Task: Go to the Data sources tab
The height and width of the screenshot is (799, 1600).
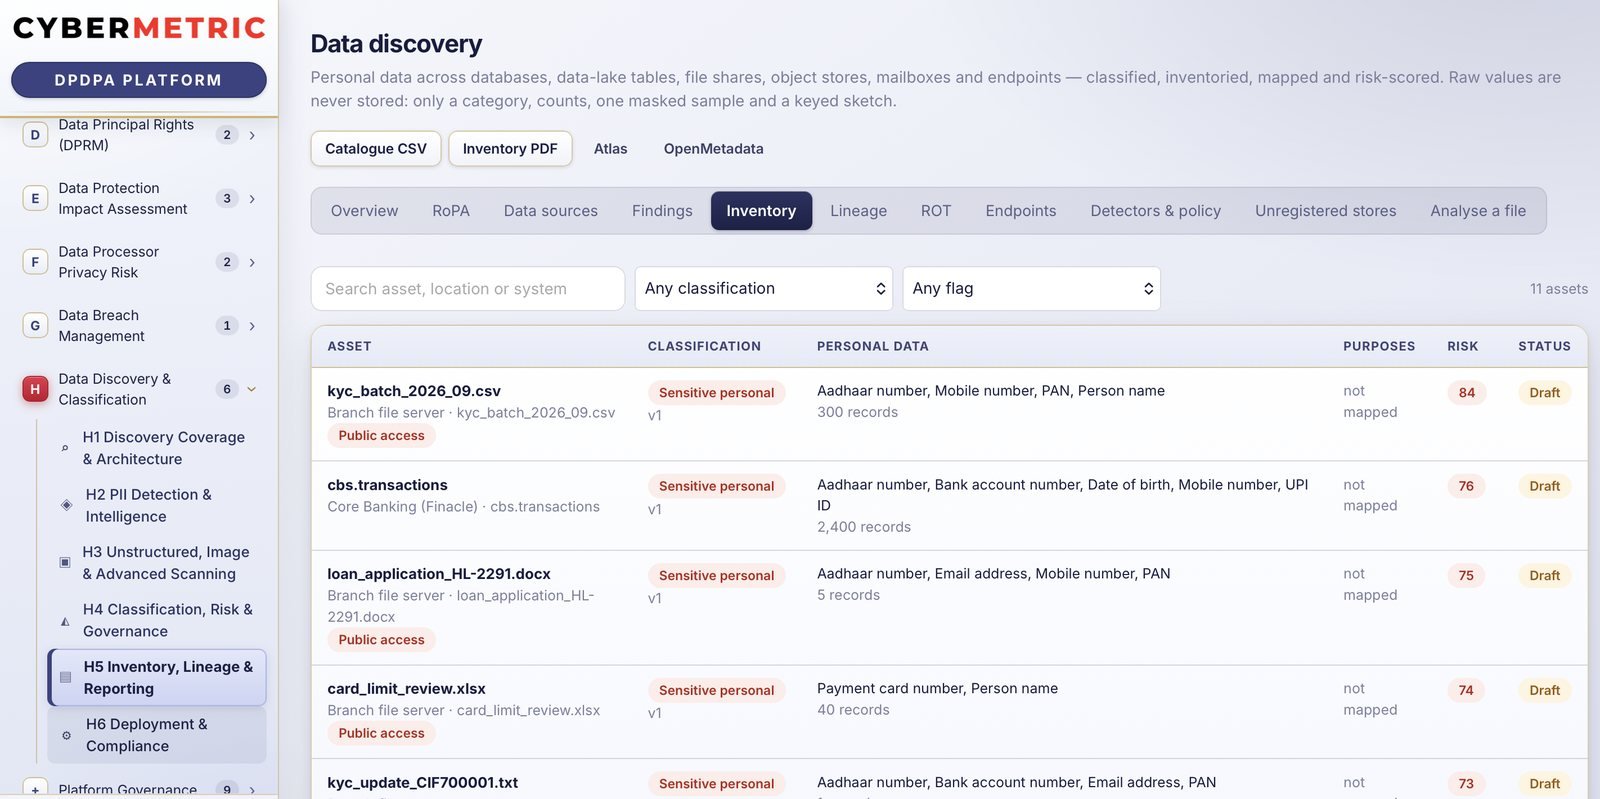Action: coord(551,211)
